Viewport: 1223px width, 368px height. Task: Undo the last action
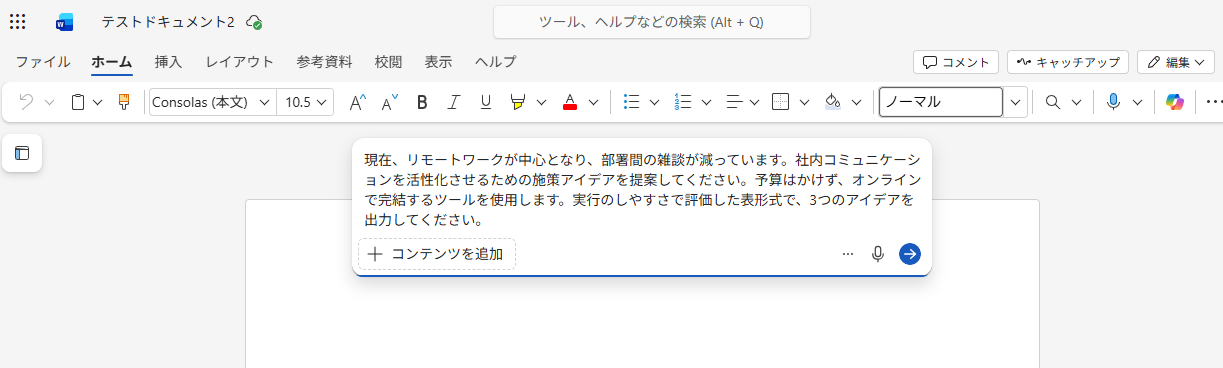pos(26,102)
